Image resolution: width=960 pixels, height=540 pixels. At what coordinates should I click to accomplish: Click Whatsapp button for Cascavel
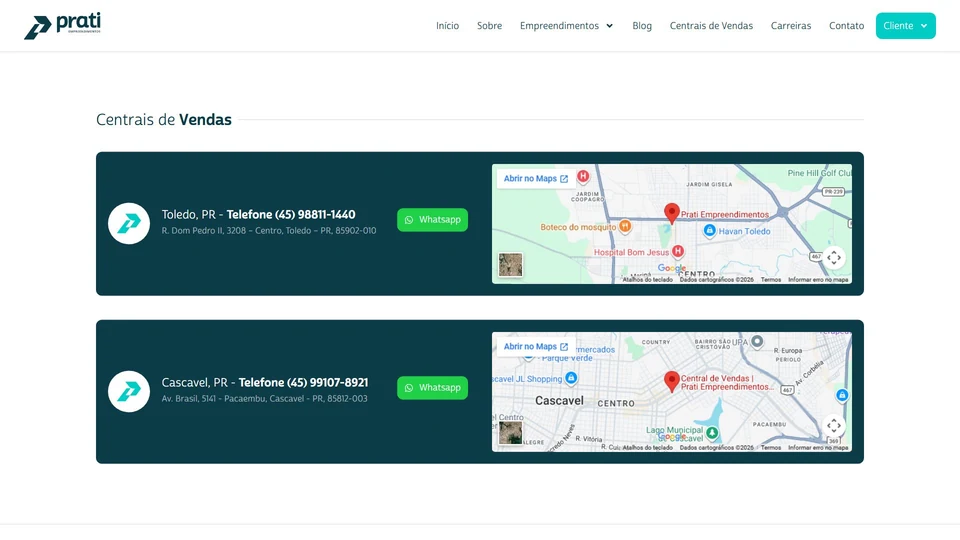pyautogui.click(x=432, y=388)
